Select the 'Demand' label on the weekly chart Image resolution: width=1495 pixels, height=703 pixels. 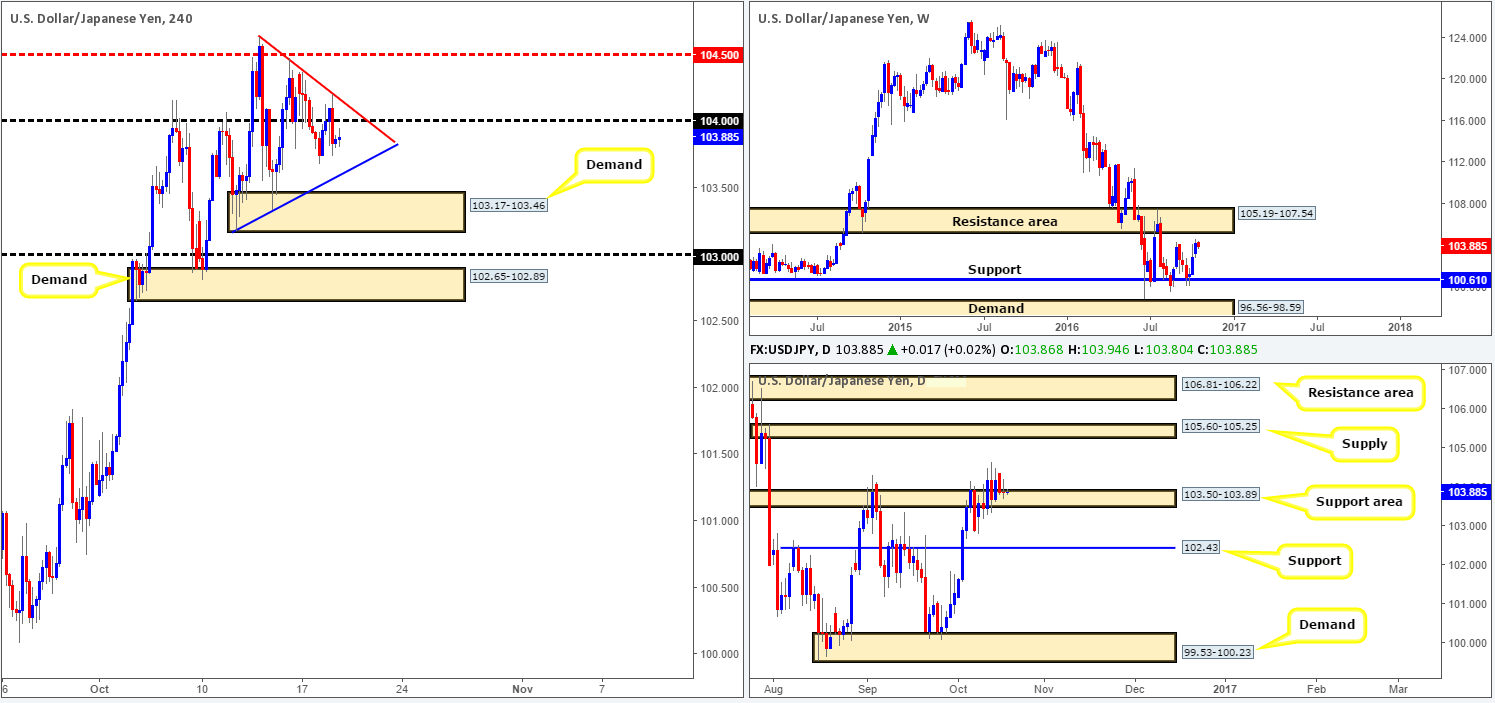point(995,308)
